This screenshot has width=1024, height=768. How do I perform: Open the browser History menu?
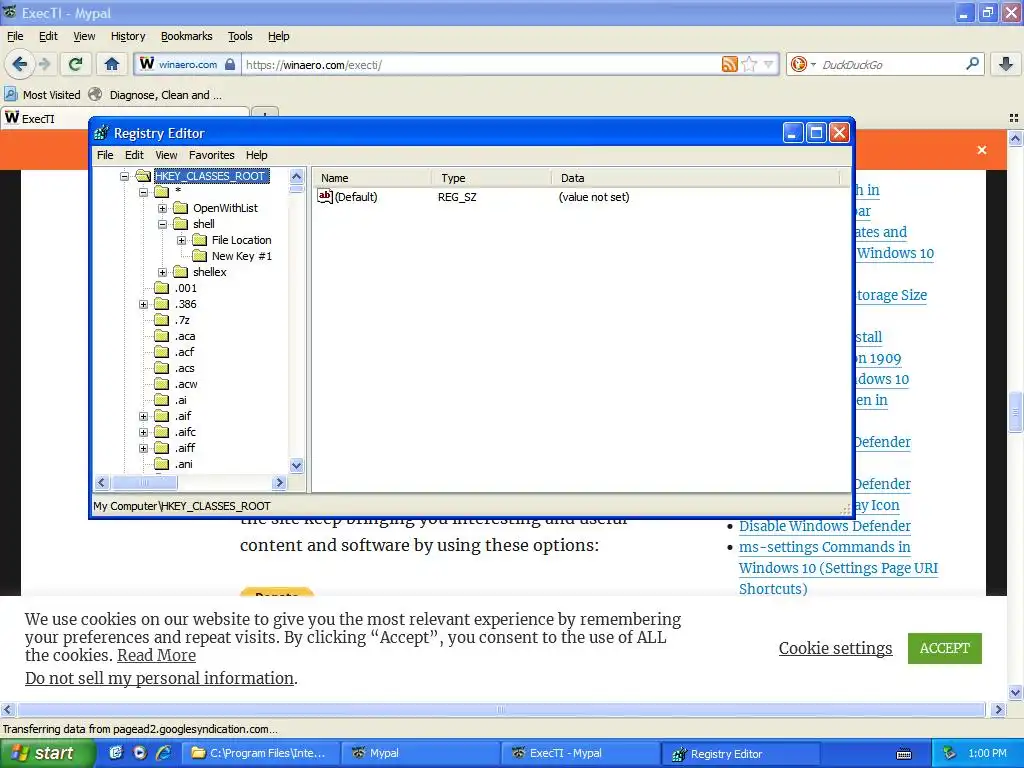tap(128, 36)
